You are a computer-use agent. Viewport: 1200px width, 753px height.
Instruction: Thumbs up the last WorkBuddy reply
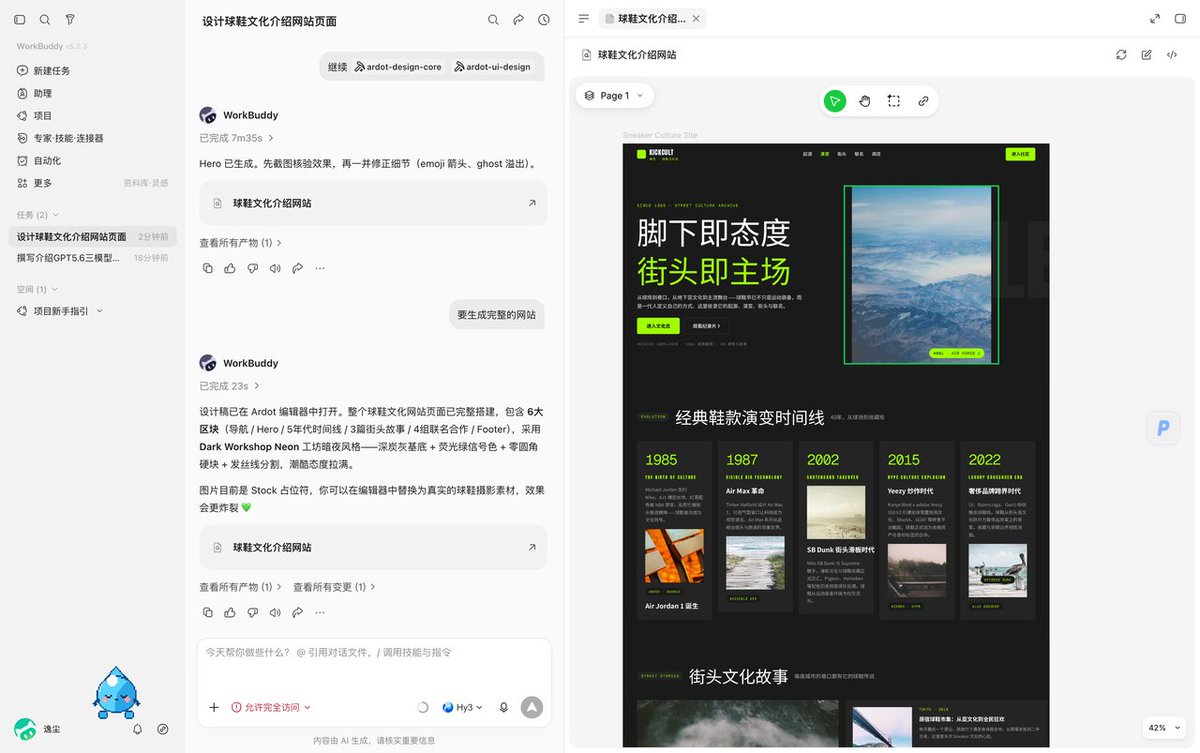(230, 612)
